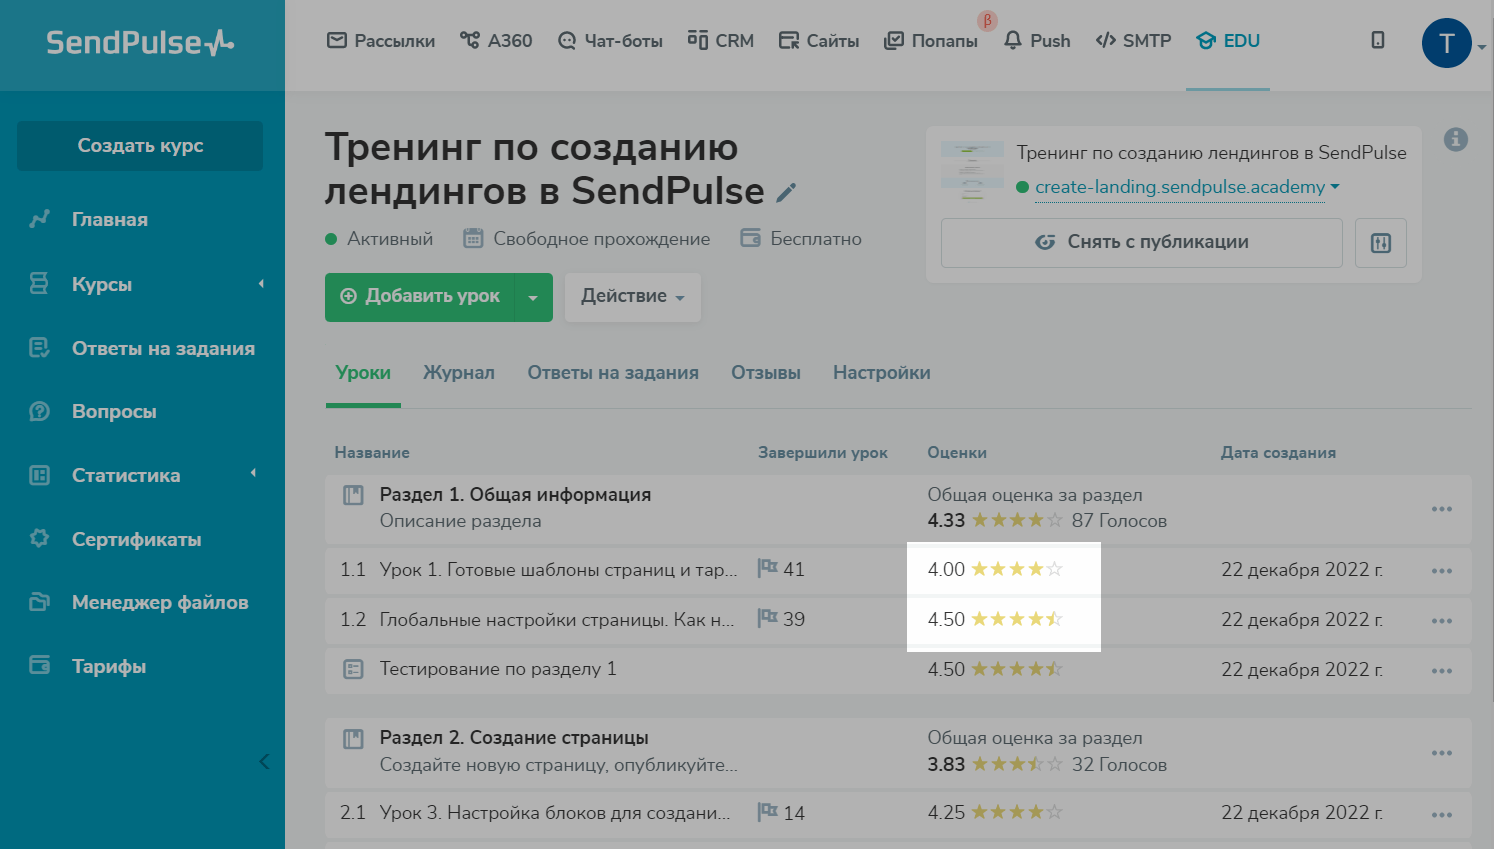Click the Снять с публикации button
Image resolution: width=1494 pixels, height=849 pixels.
pos(1141,243)
